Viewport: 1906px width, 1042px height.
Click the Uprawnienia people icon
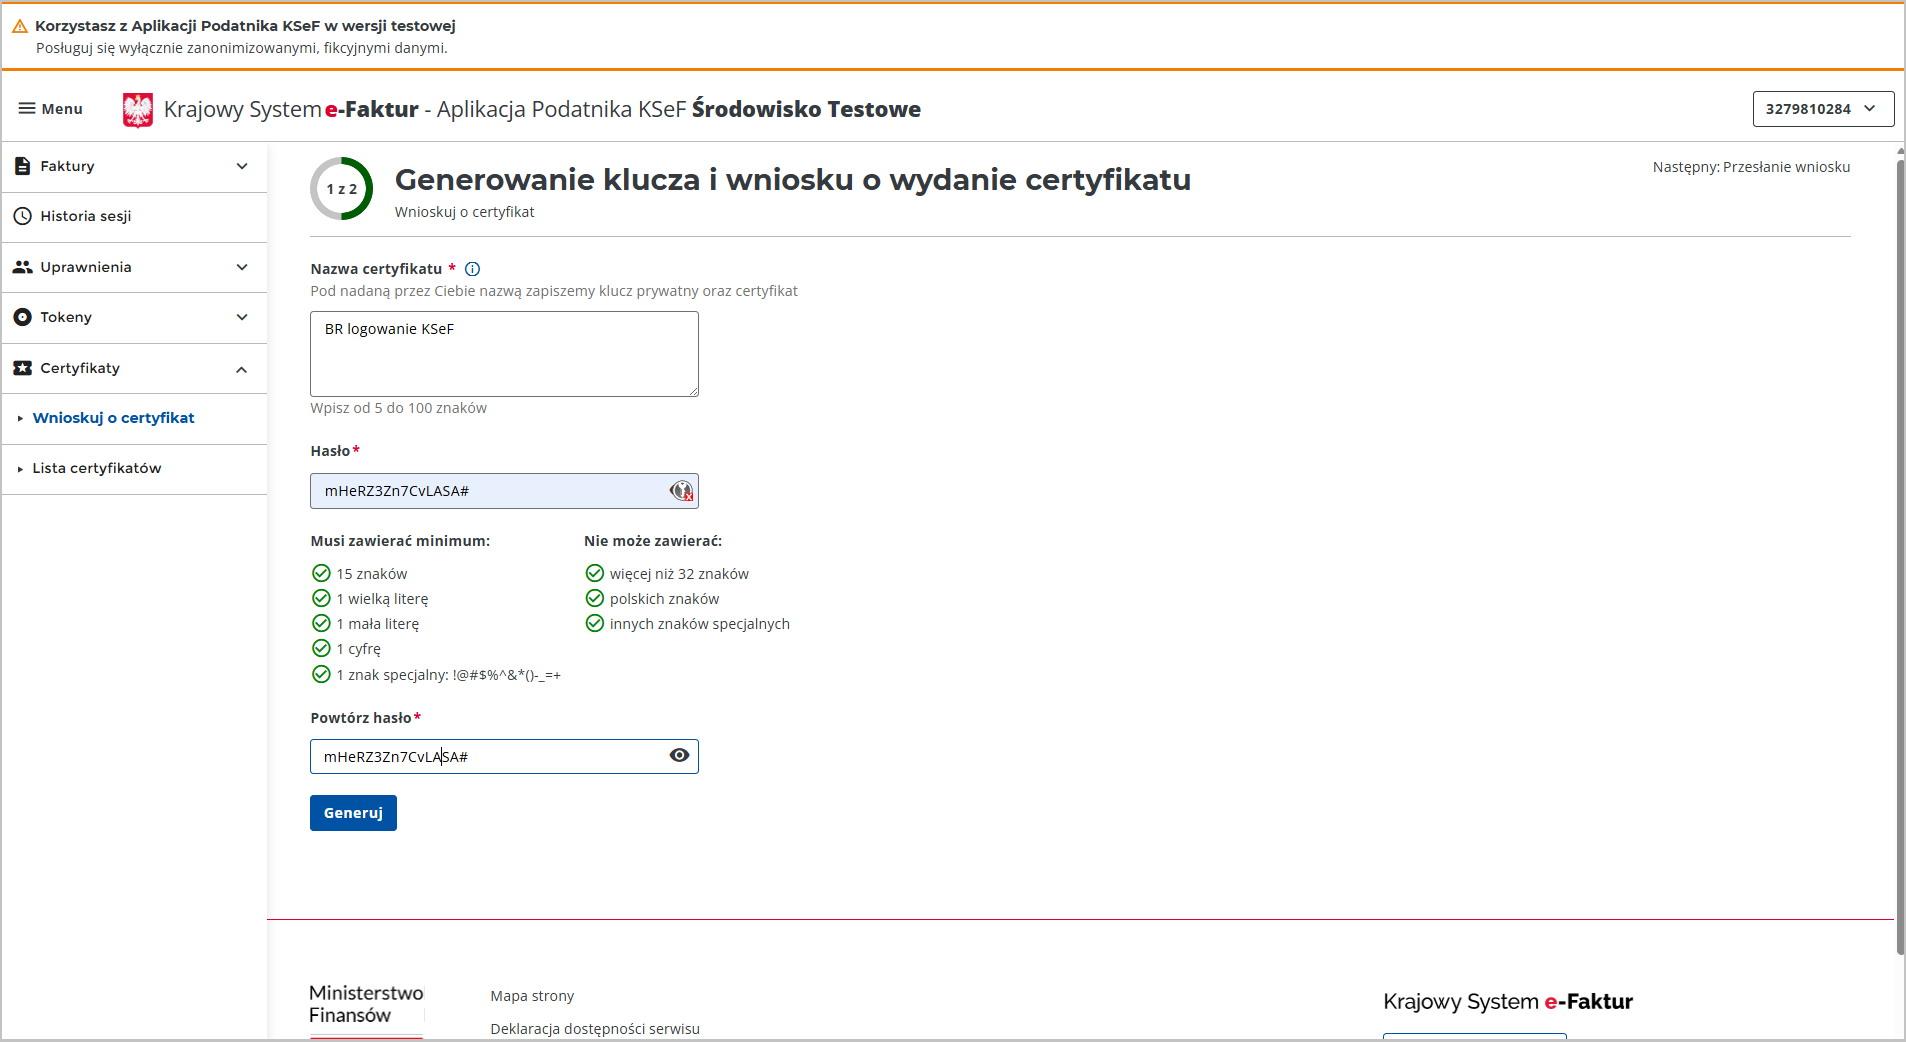23,267
